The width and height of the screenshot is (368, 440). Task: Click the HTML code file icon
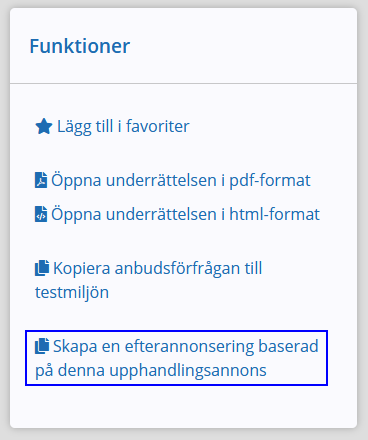point(41,214)
